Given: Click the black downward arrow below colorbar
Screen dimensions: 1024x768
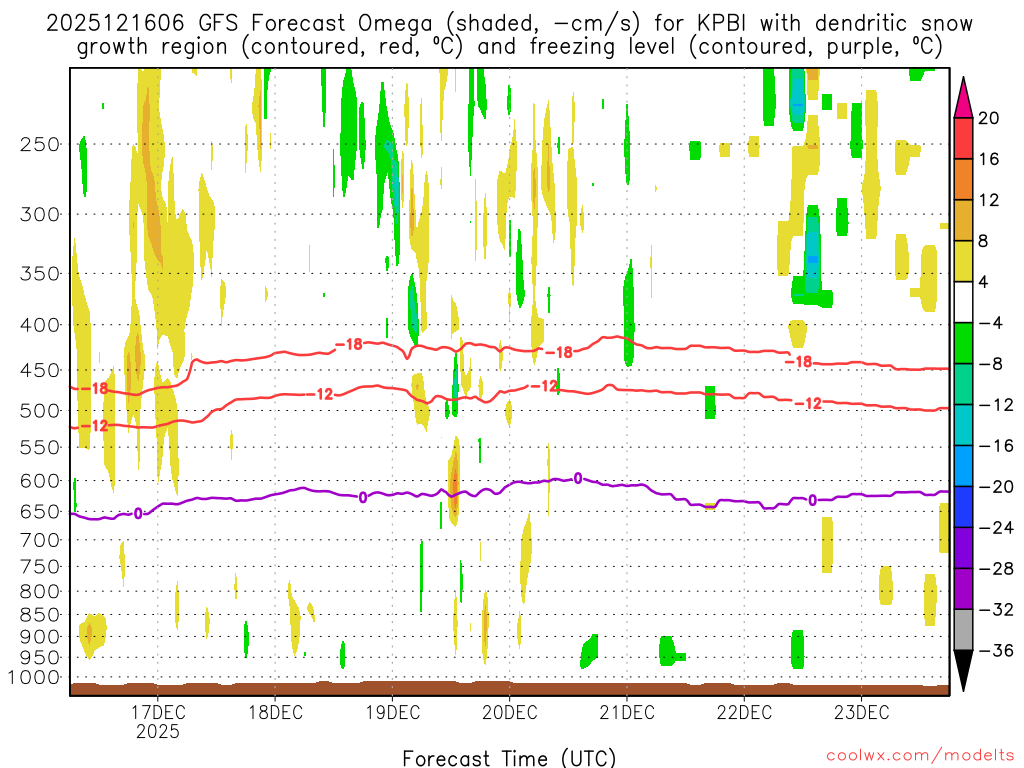Looking at the screenshot, I should (x=963, y=671).
